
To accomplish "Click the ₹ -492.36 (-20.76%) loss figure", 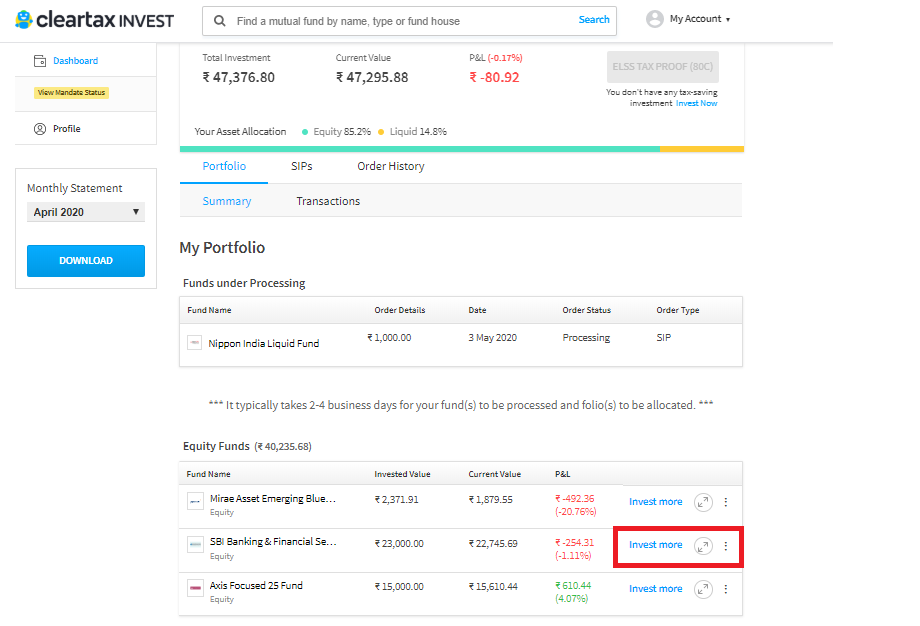I will pyautogui.click(x=576, y=505).
